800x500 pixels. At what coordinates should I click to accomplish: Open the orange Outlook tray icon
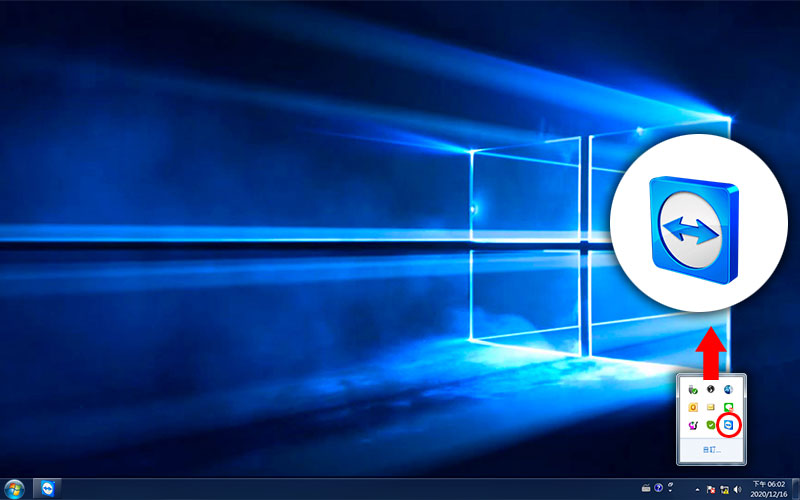(693, 407)
